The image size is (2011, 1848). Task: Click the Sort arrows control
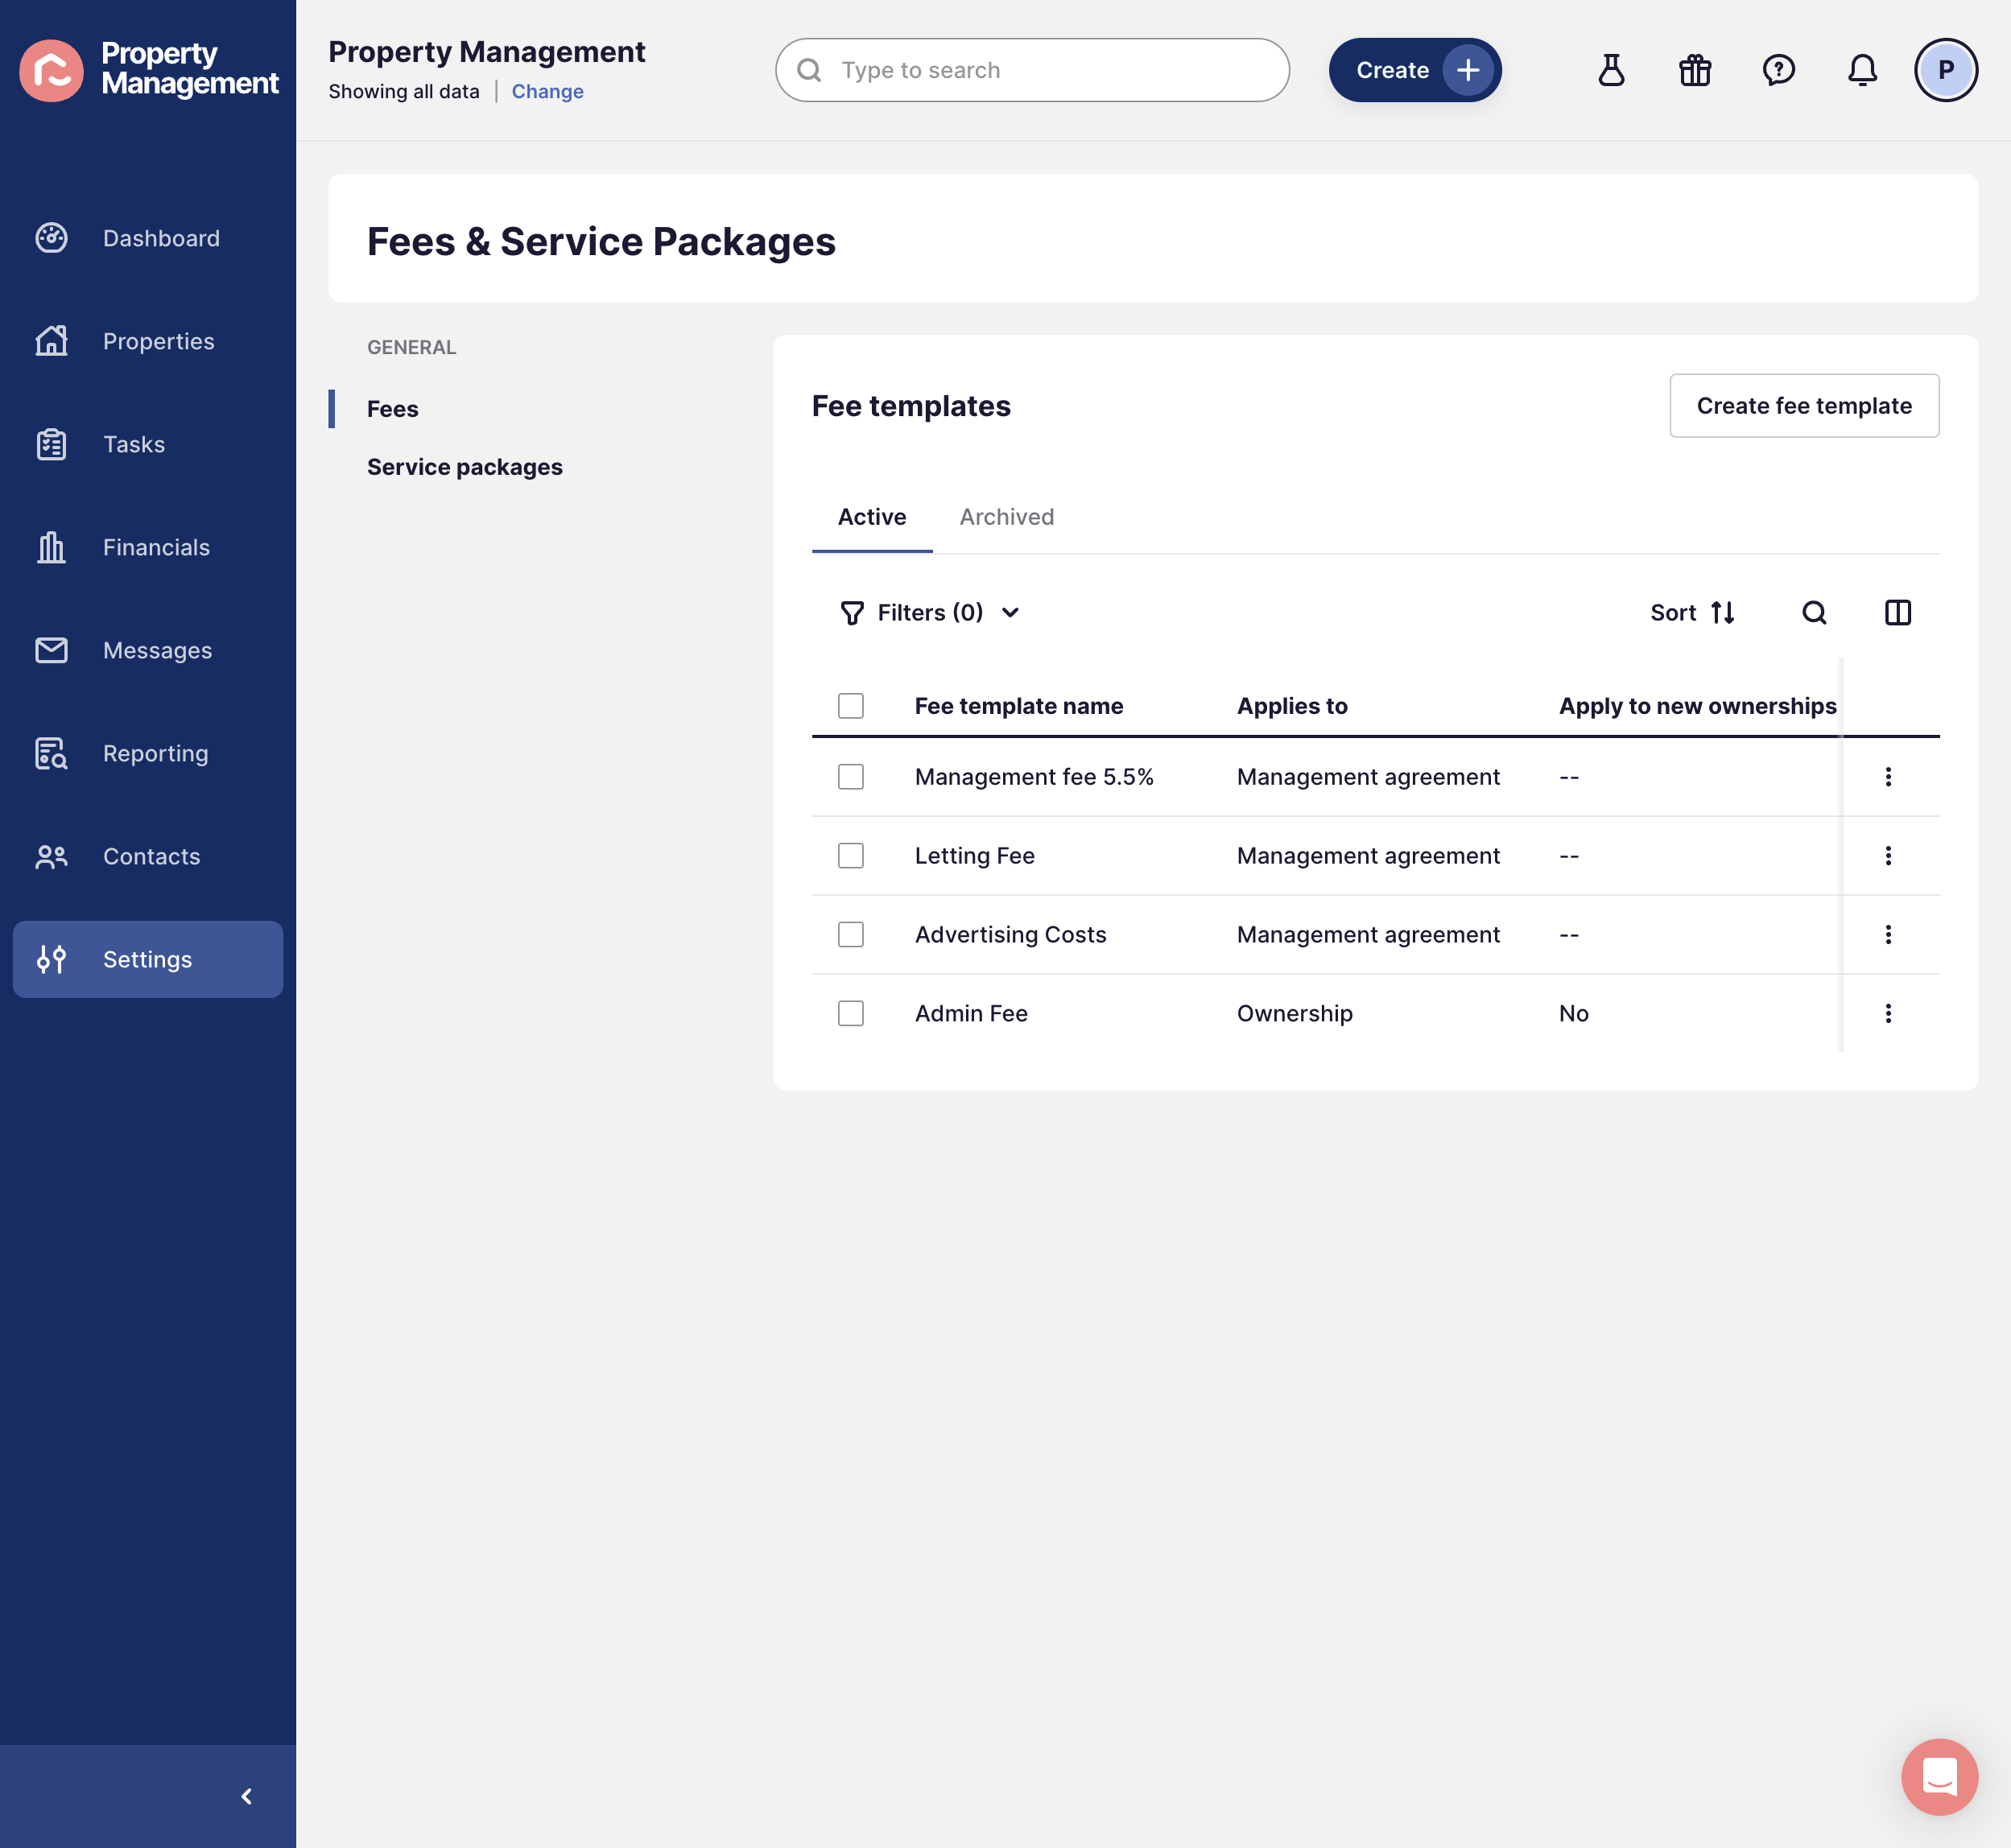pyautogui.click(x=1693, y=612)
